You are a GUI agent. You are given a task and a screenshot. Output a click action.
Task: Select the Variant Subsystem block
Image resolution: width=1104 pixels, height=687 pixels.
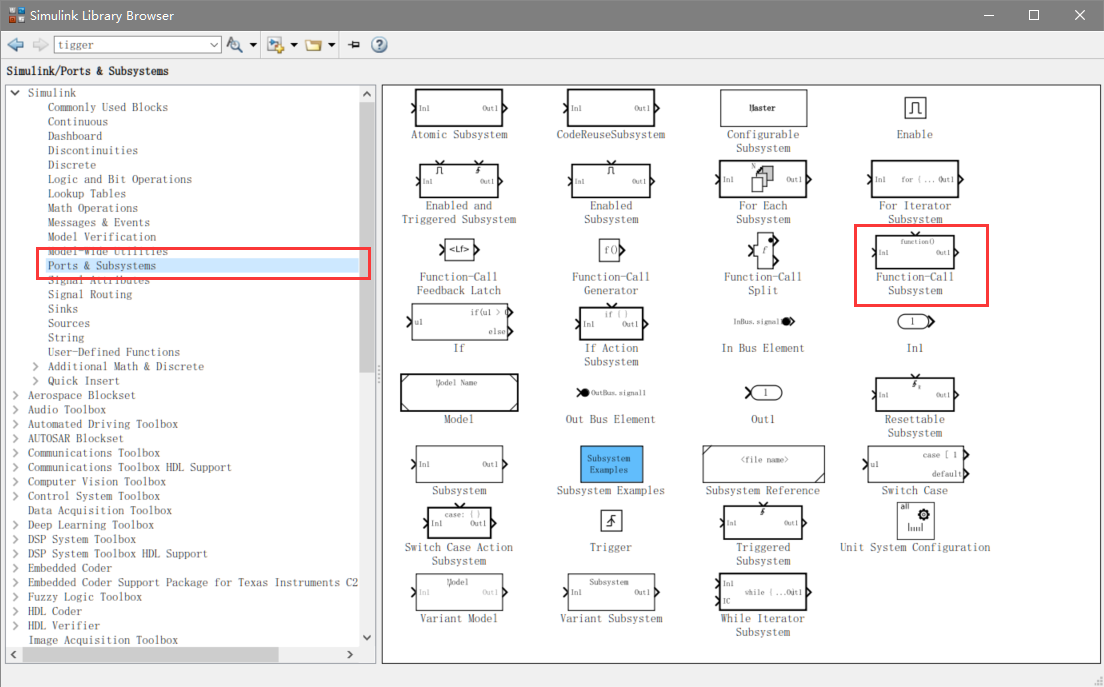click(611, 592)
